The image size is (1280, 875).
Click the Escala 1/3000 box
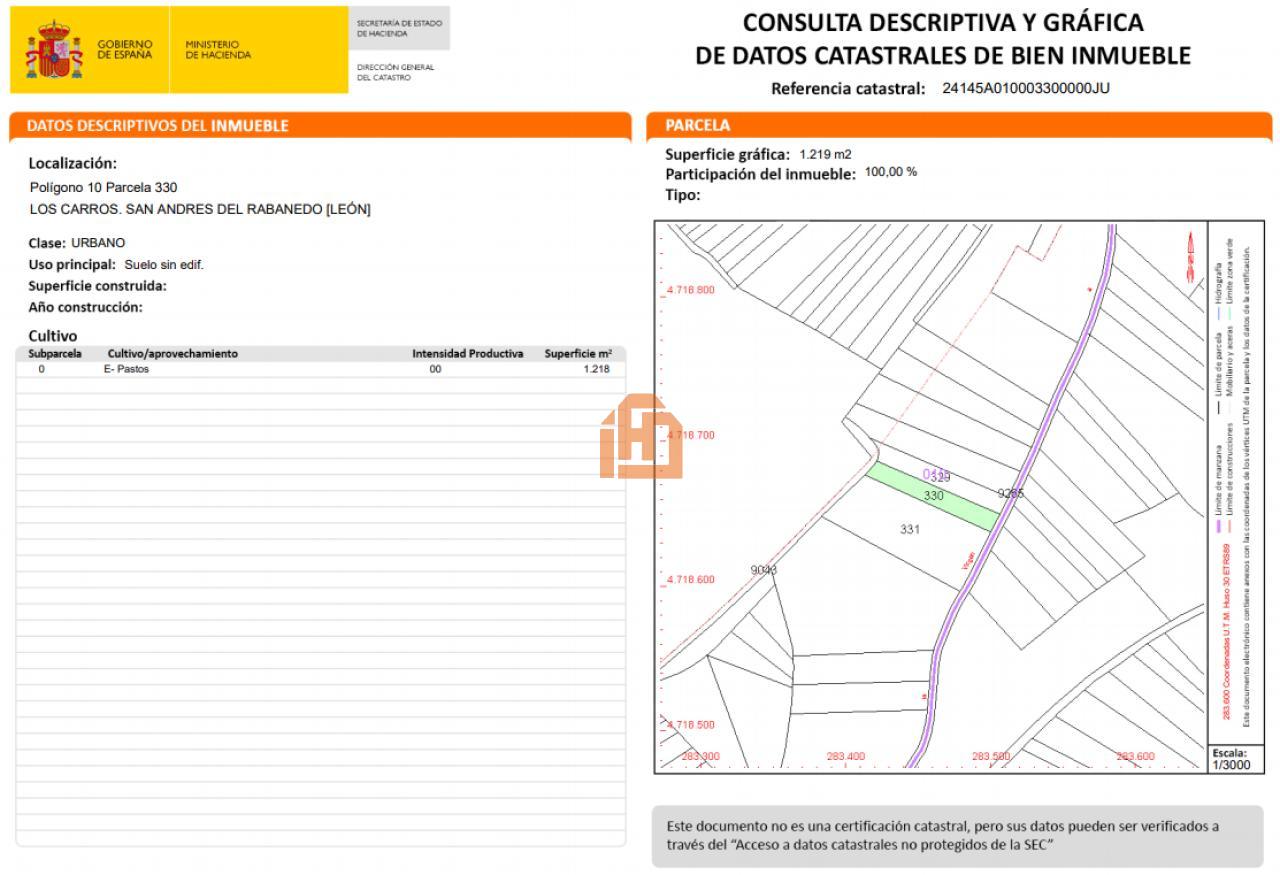click(1229, 758)
